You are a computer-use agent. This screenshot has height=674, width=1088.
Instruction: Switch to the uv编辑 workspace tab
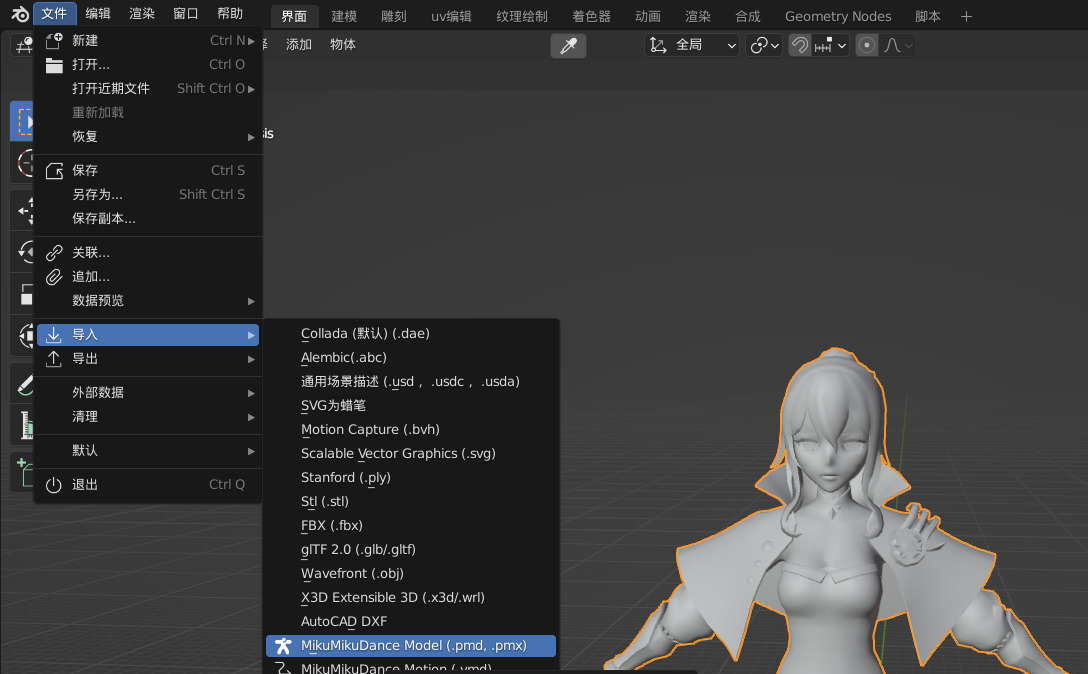pos(451,16)
